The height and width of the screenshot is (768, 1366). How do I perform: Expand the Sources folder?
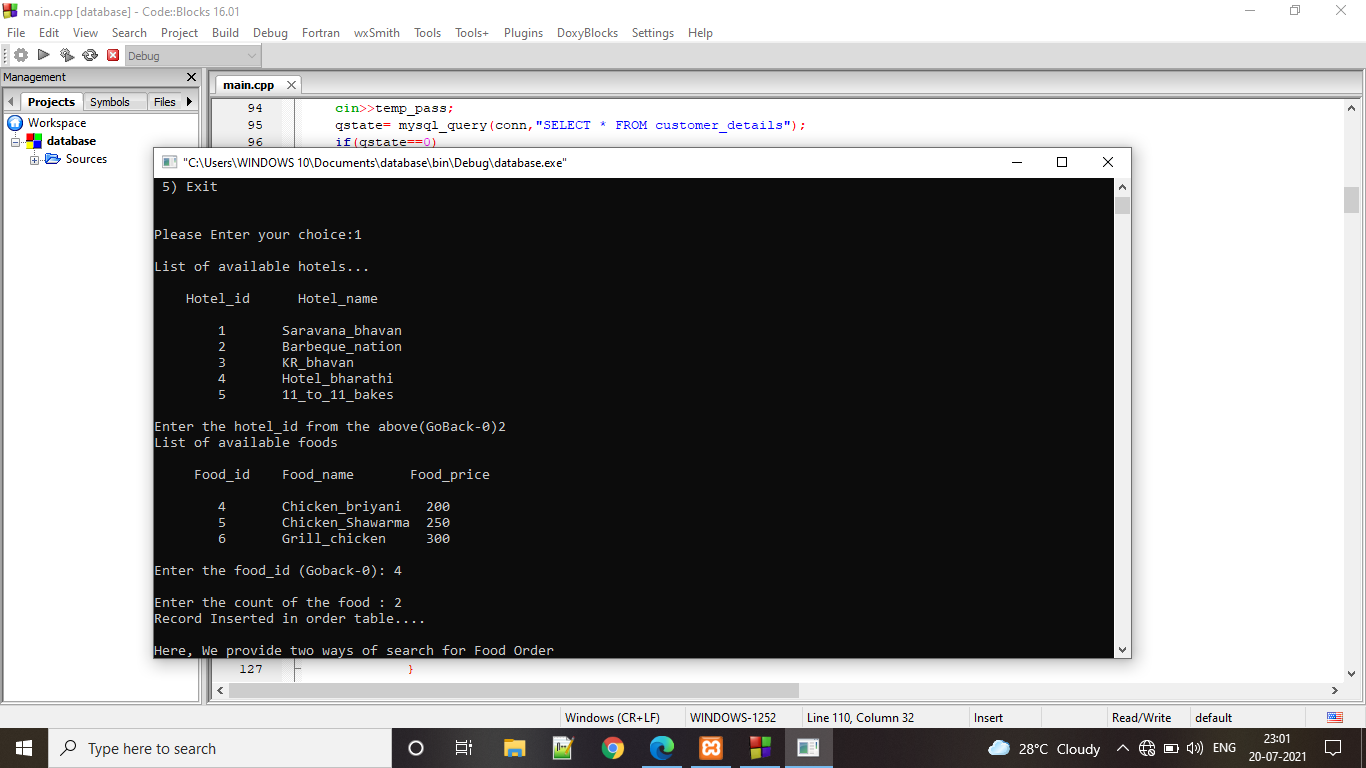tap(35, 160)
